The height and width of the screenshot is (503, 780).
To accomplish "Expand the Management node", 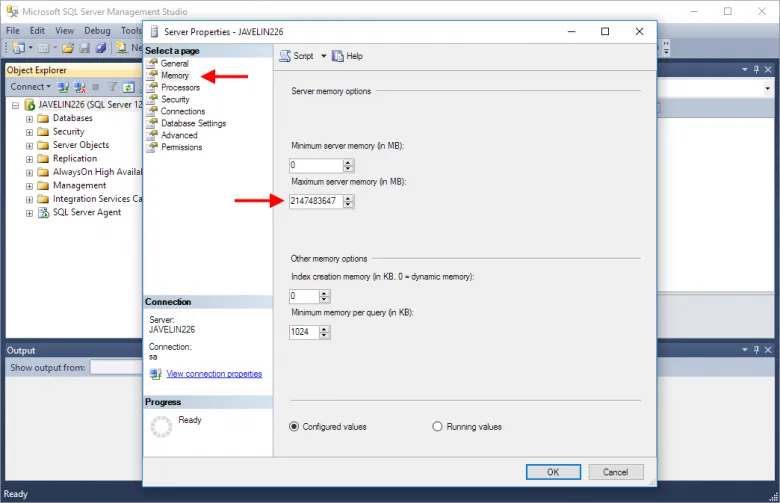I will tap(29, 186).
